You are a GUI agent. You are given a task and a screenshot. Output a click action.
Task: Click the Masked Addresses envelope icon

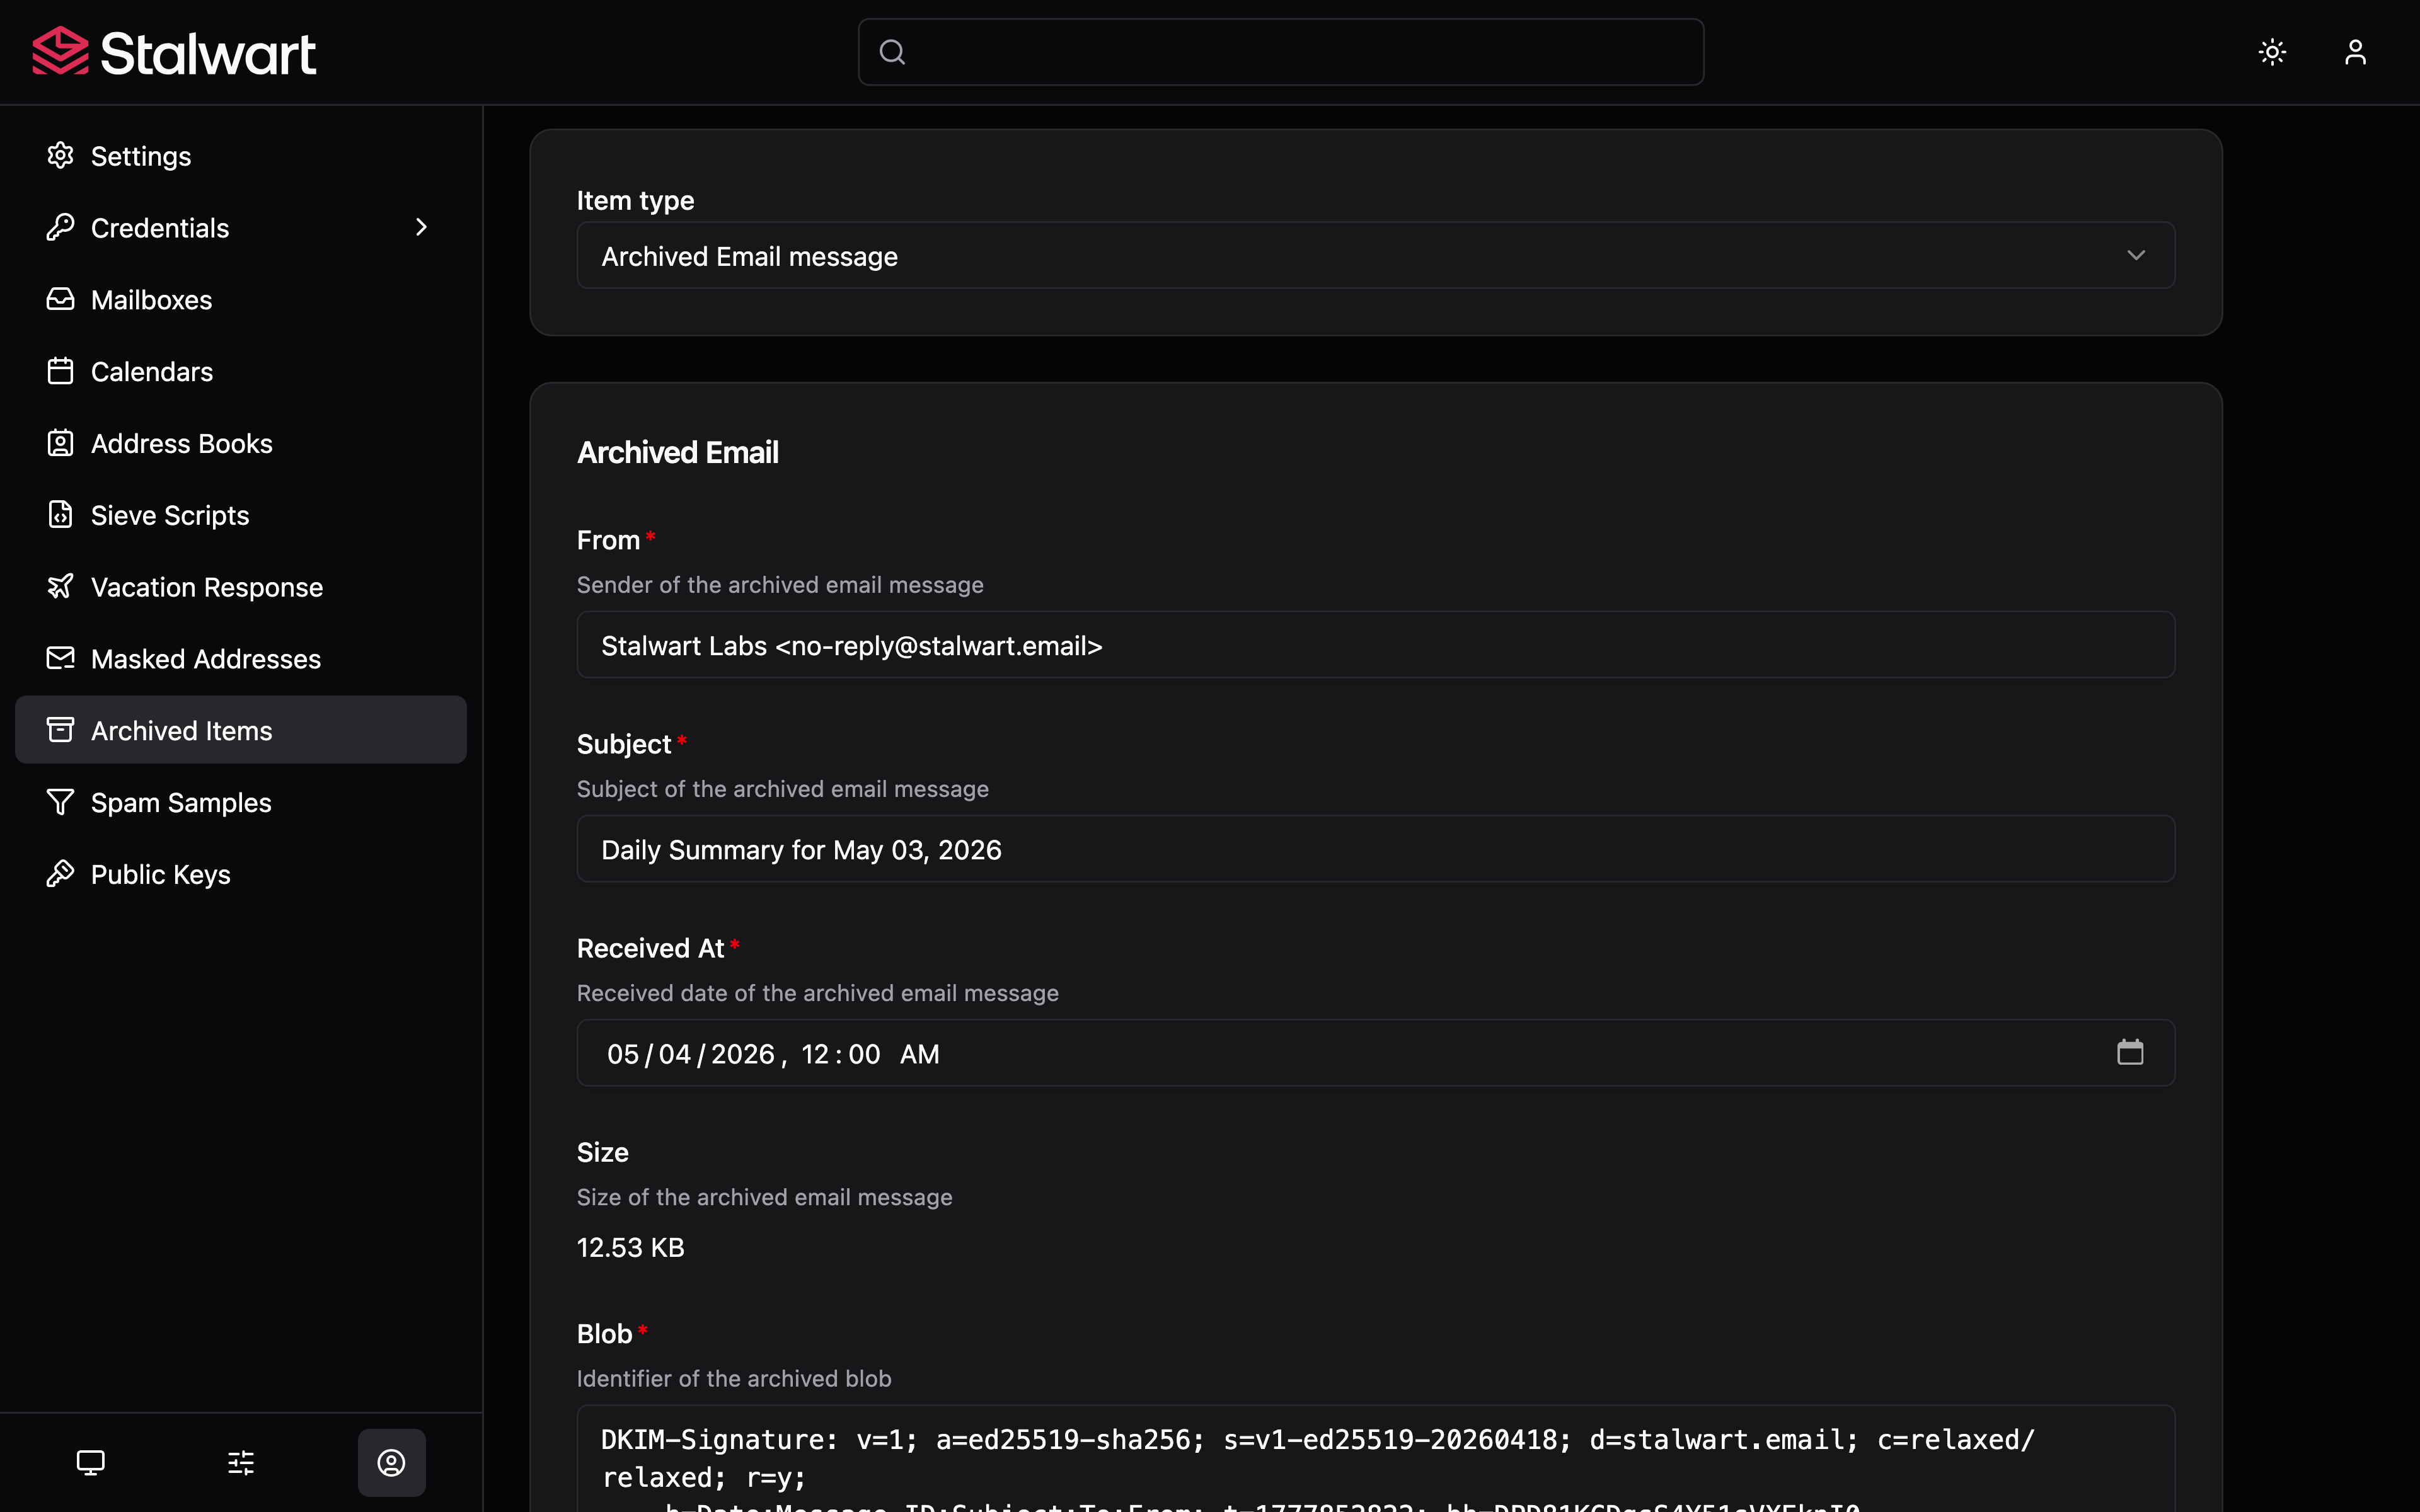tap(60, 658)
